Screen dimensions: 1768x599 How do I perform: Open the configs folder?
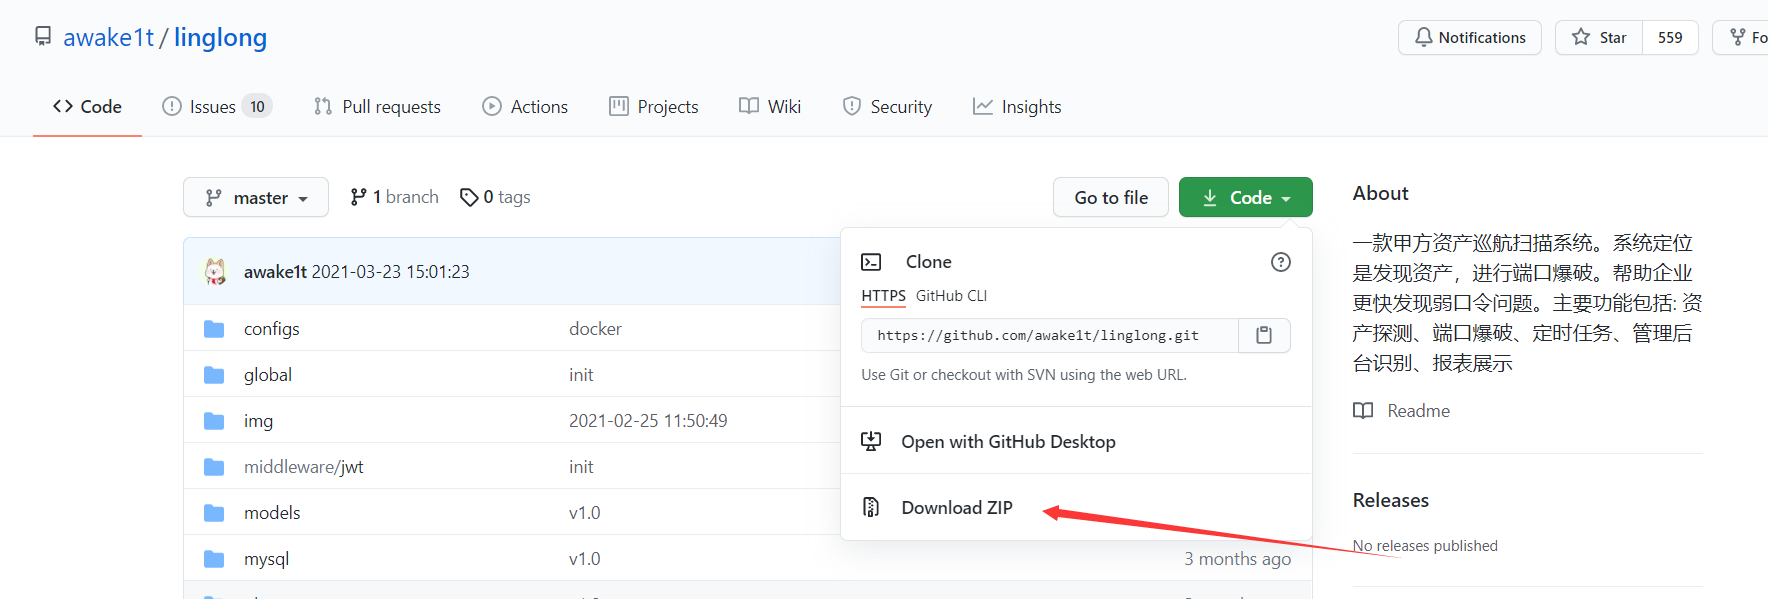pyautogui.click(x=271, y=328)
